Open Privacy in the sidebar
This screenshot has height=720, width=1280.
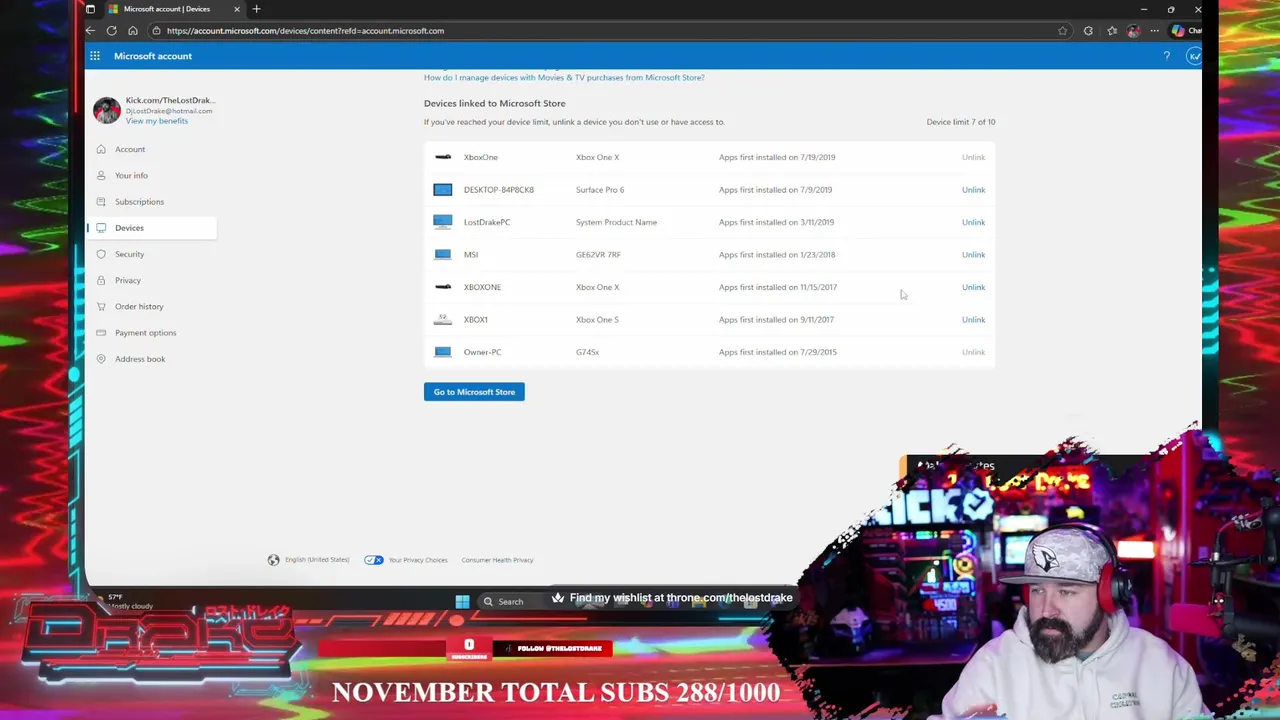pyautogui.click(x=127, y=280)
